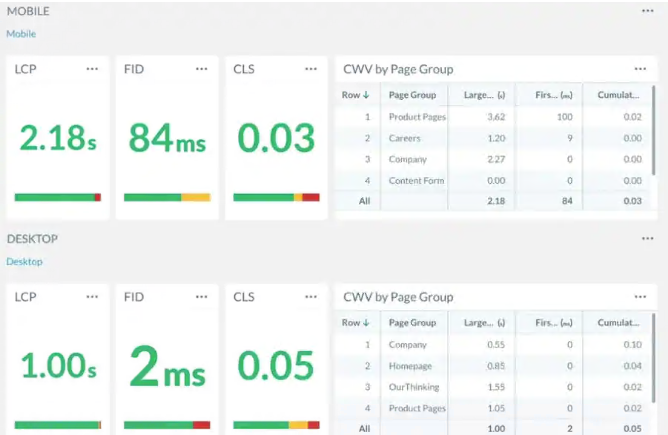Select the Homepage row in Desktop table
This screenshot has height=435, width=668.
click(x=411, y=365)
